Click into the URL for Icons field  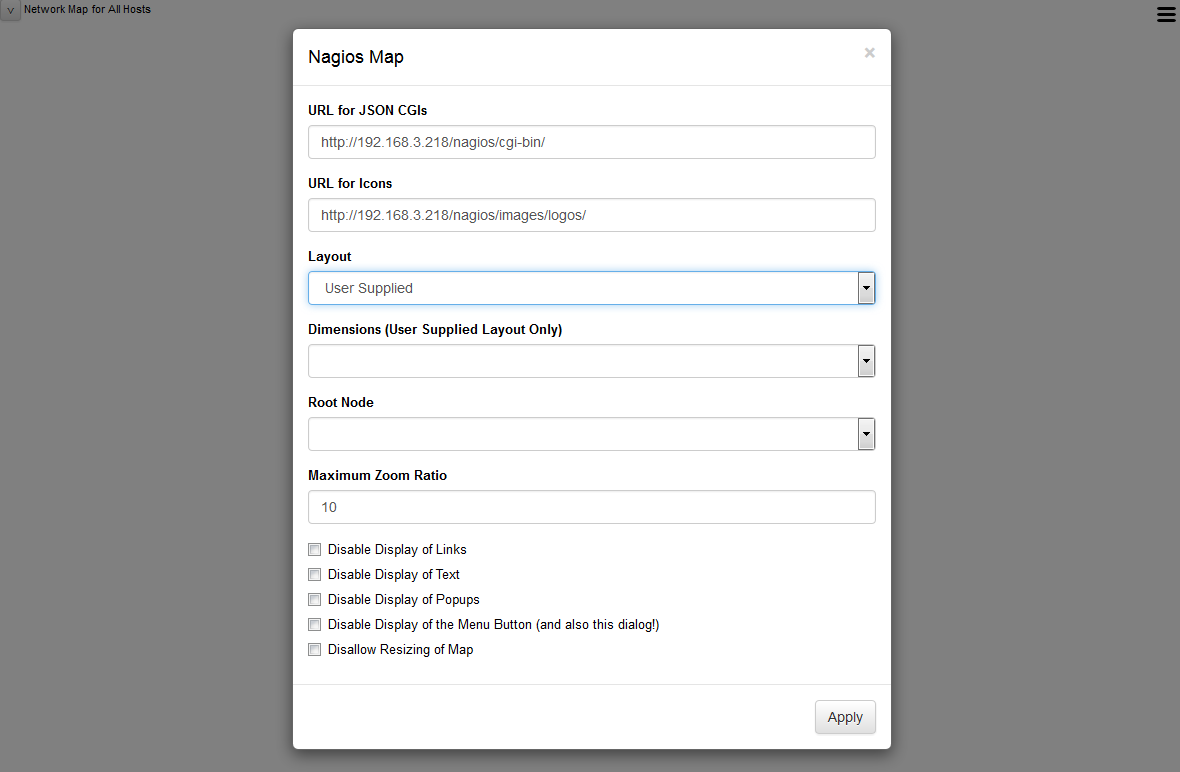591,215
